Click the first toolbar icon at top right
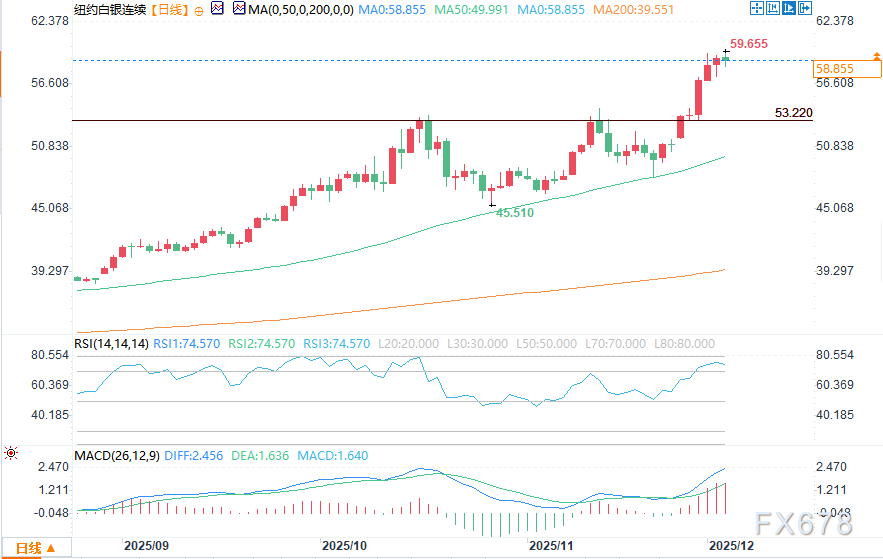Viewport: 883px width, 559px height. point(759,9)
